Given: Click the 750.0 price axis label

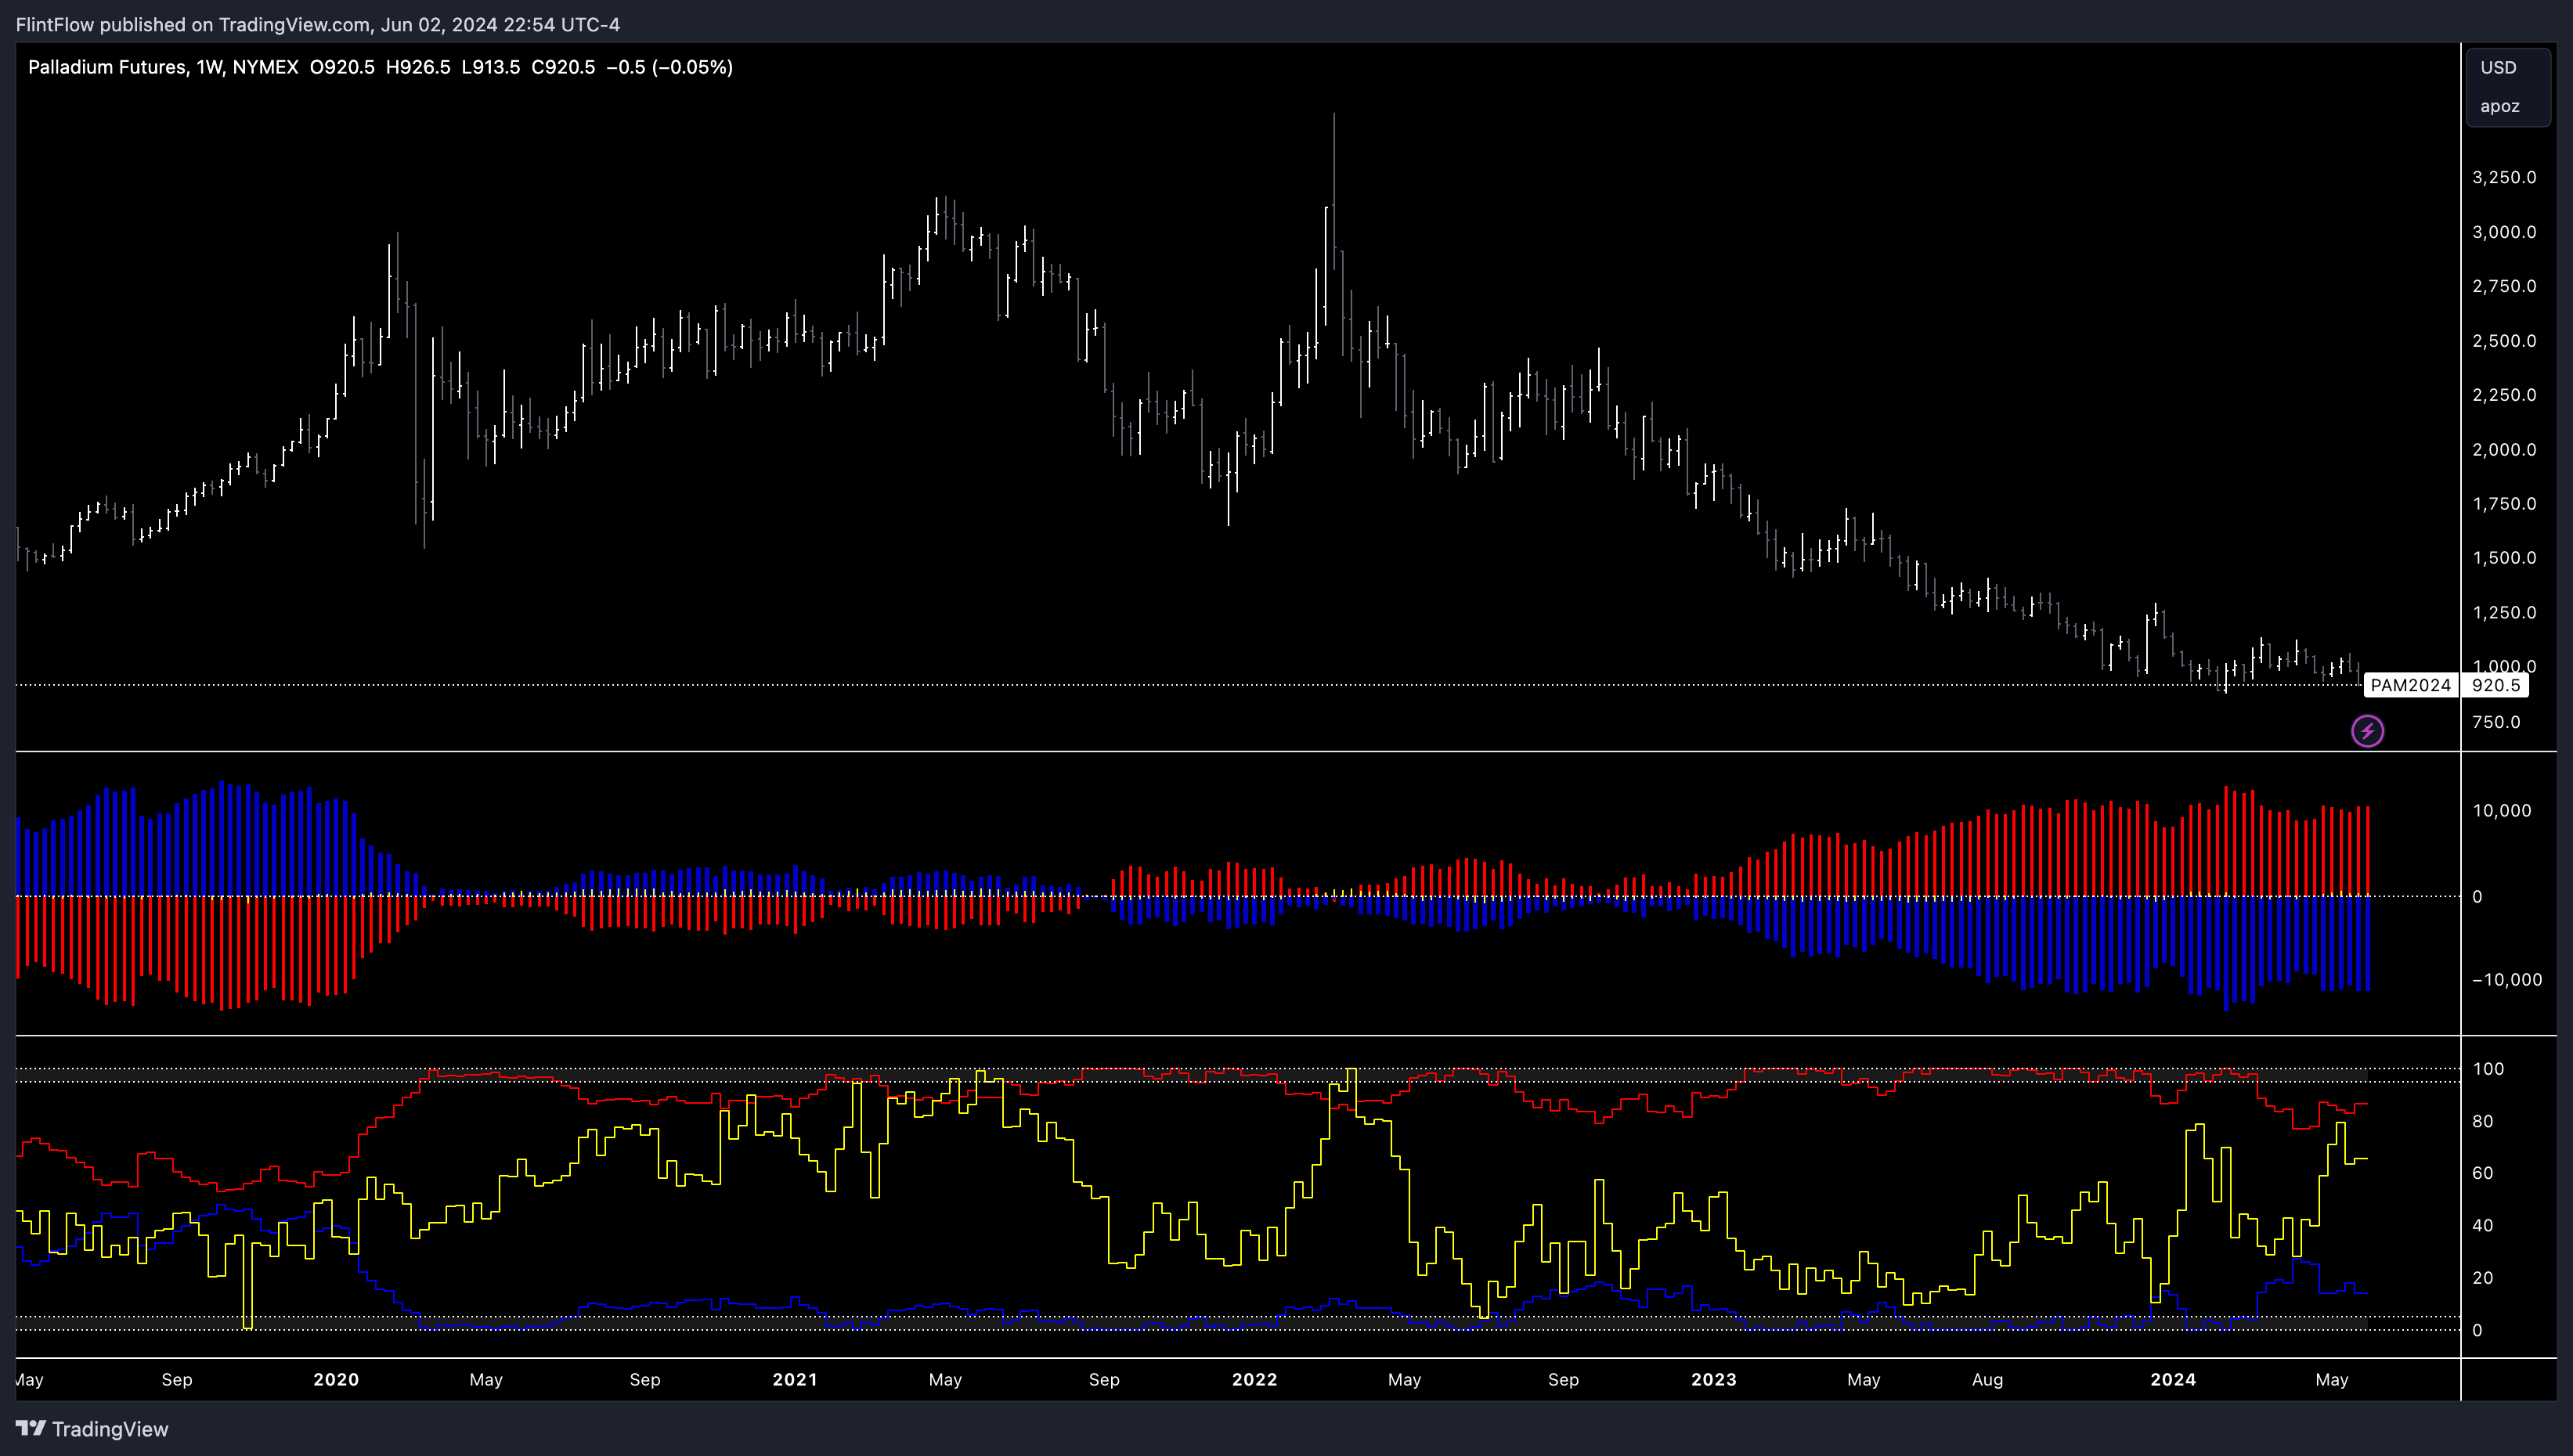Looking at the screenshot, I should click(2496, 722).
